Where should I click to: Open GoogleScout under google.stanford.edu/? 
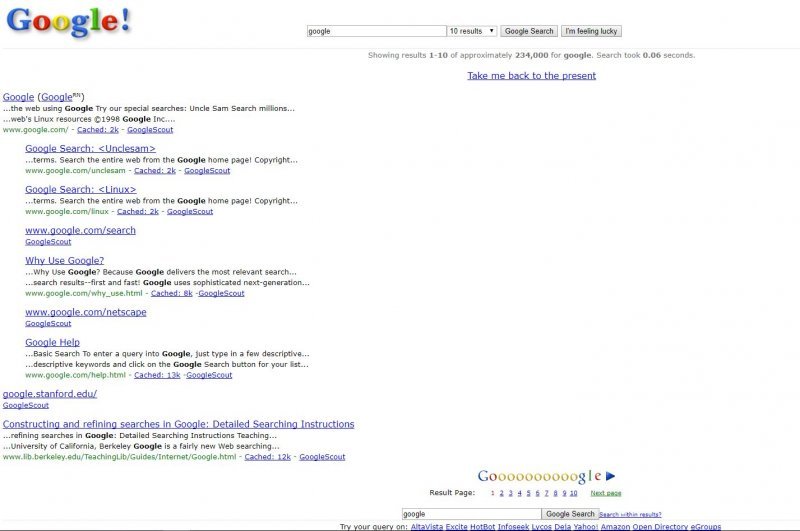(26, 405)
